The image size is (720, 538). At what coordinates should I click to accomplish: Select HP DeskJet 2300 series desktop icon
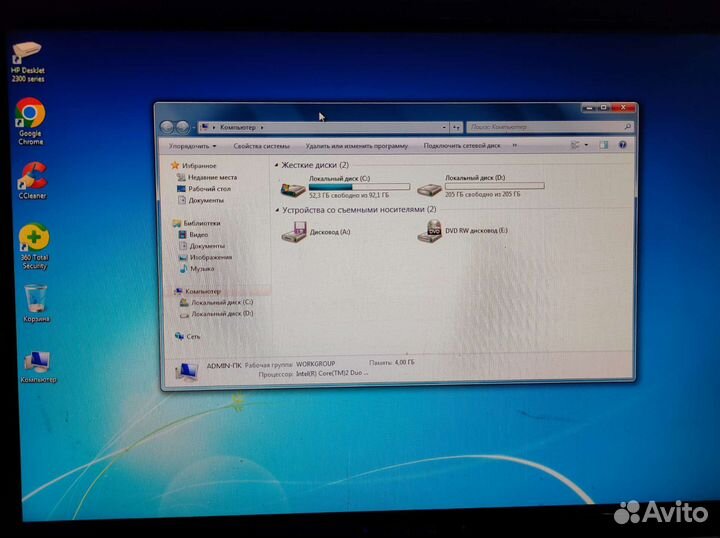click(x=27, y=52)
